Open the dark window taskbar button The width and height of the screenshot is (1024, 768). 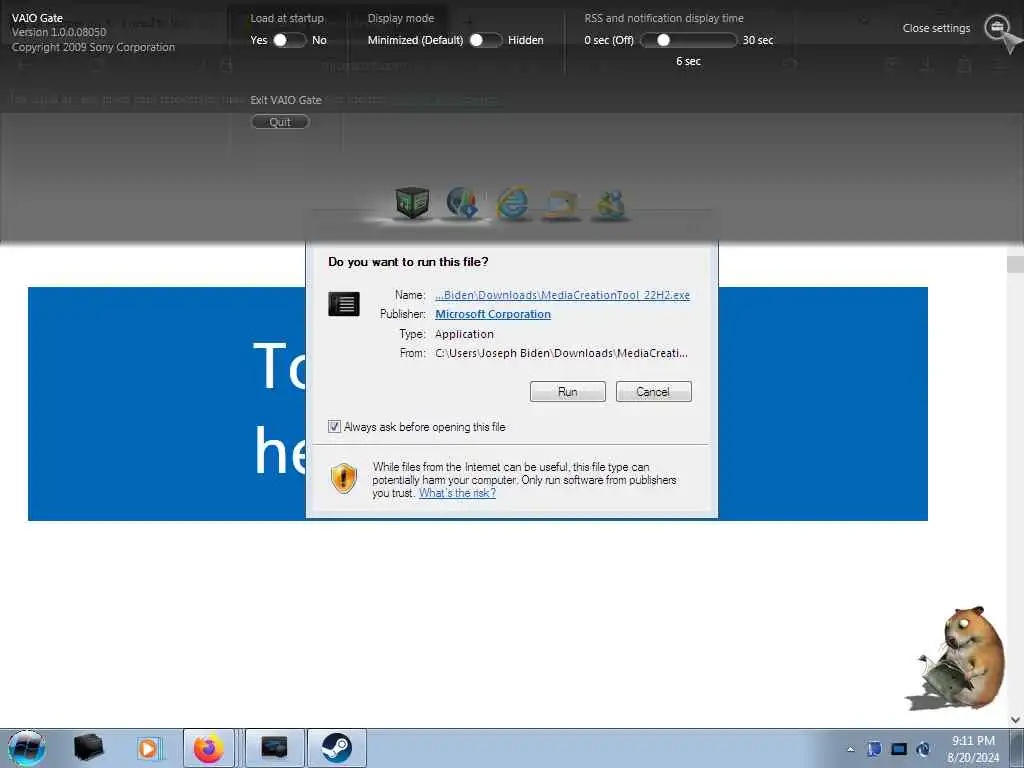coord(274,748)
